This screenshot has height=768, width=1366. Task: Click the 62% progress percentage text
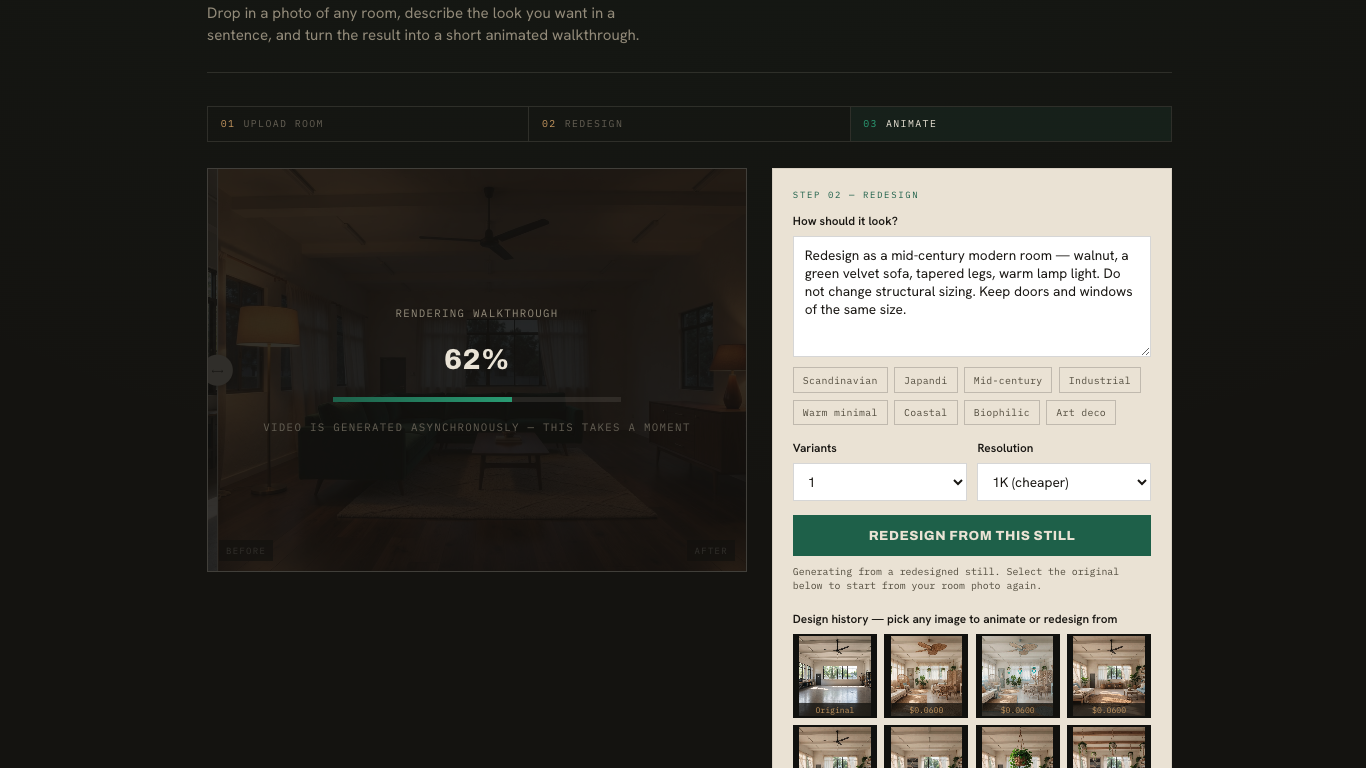pos(476,360)
